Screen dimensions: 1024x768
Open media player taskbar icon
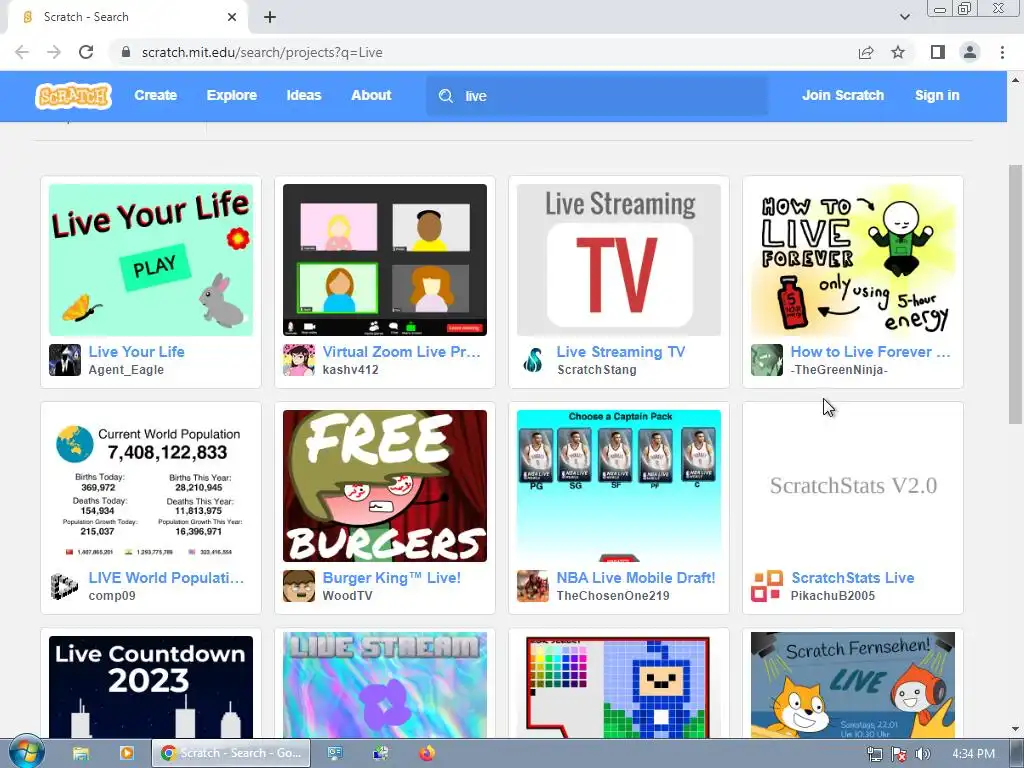[x=126, y=754]
